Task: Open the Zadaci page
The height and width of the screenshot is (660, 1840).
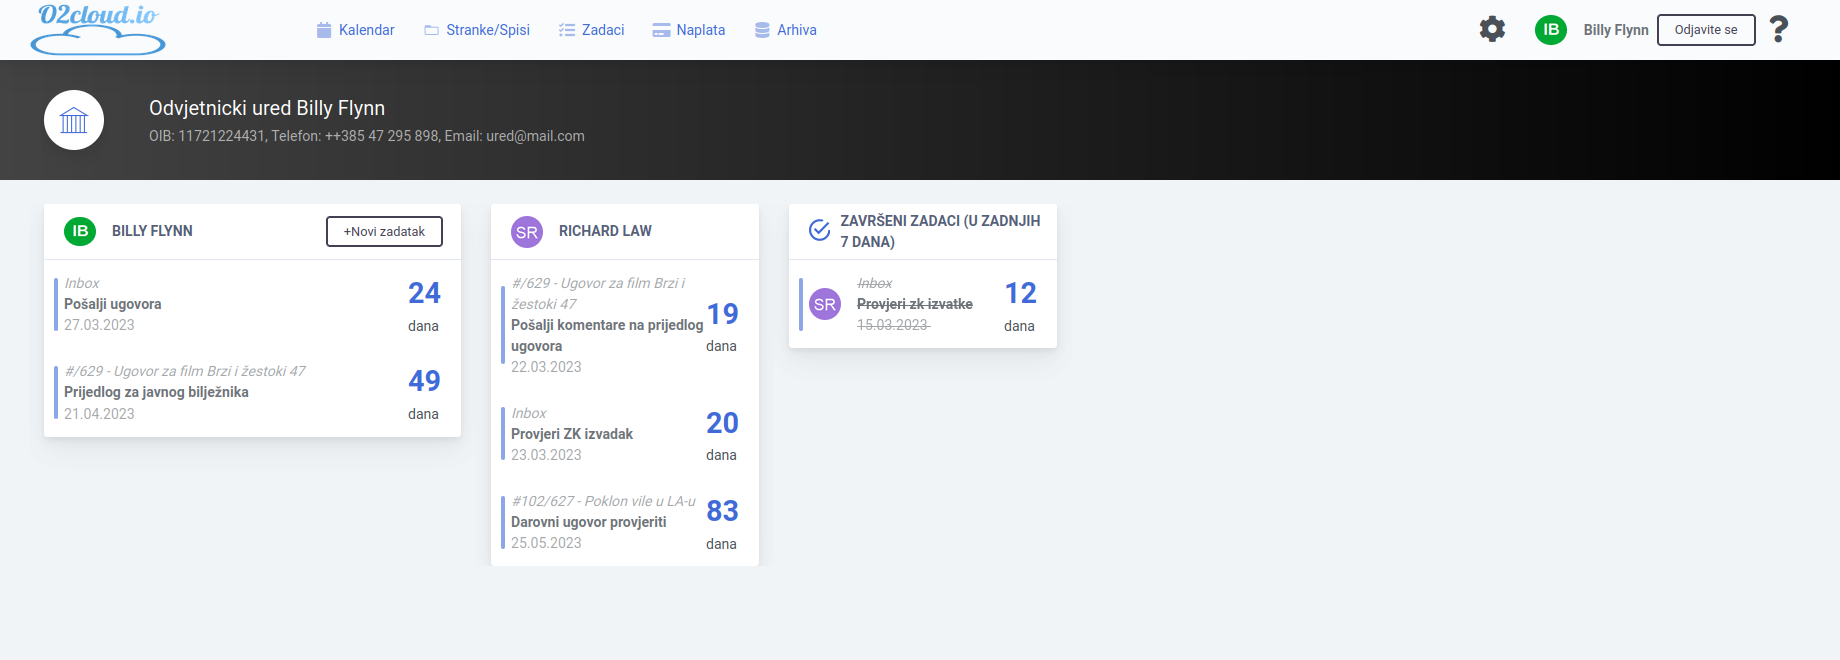Action: point(591,30)
